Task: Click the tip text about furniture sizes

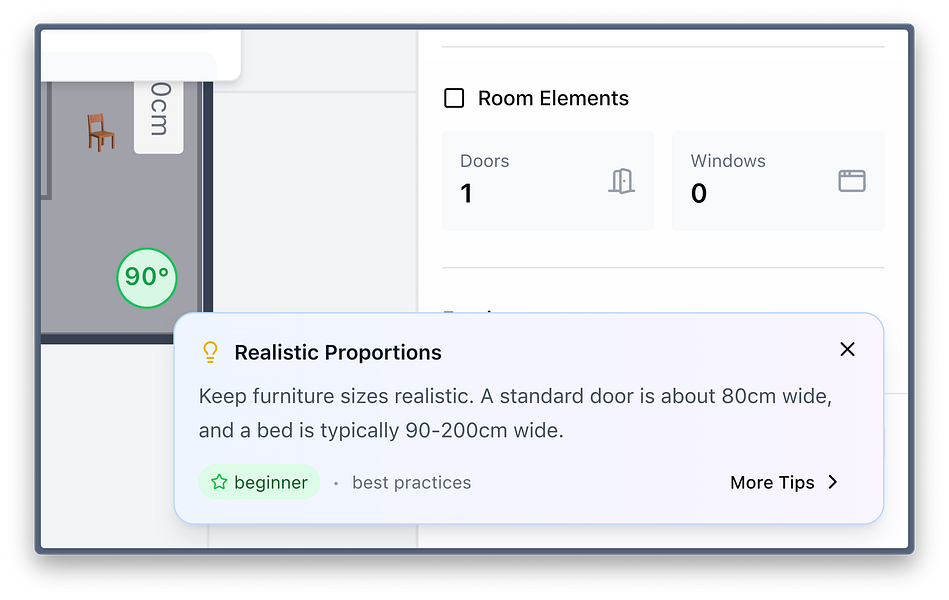Action: point(515,413)
